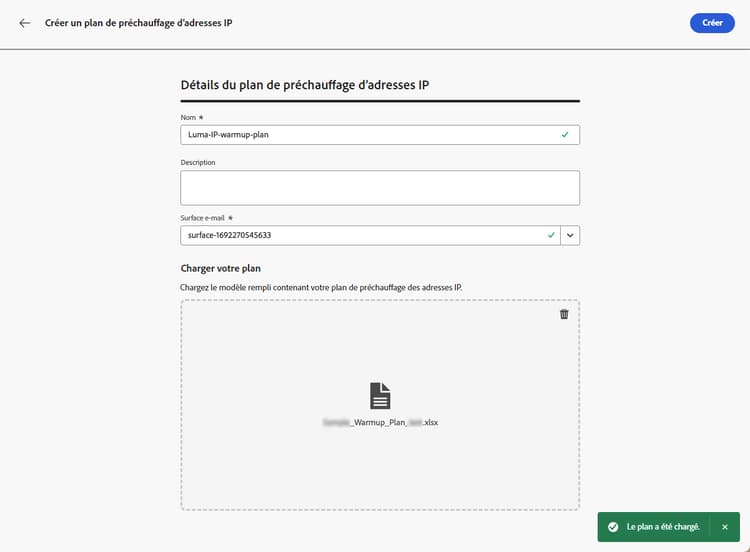
Task: Go back using the left arrow
Action: [25, 23]
